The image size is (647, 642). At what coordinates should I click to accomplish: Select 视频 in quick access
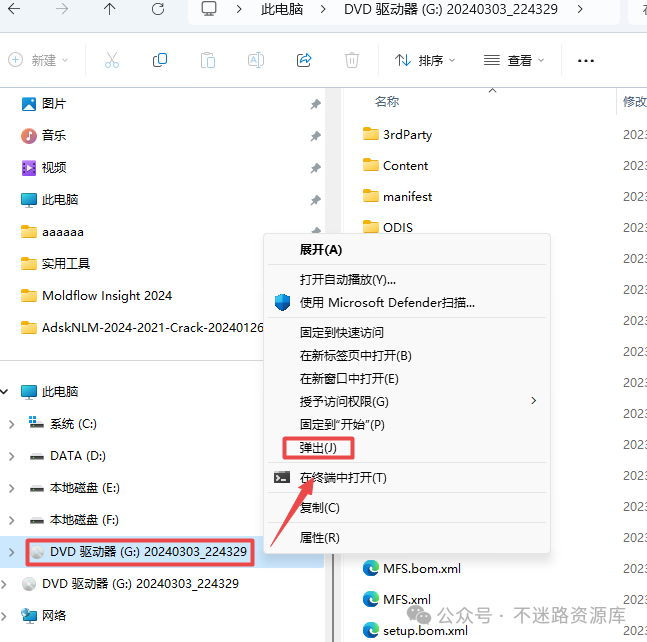click(43, 168)
